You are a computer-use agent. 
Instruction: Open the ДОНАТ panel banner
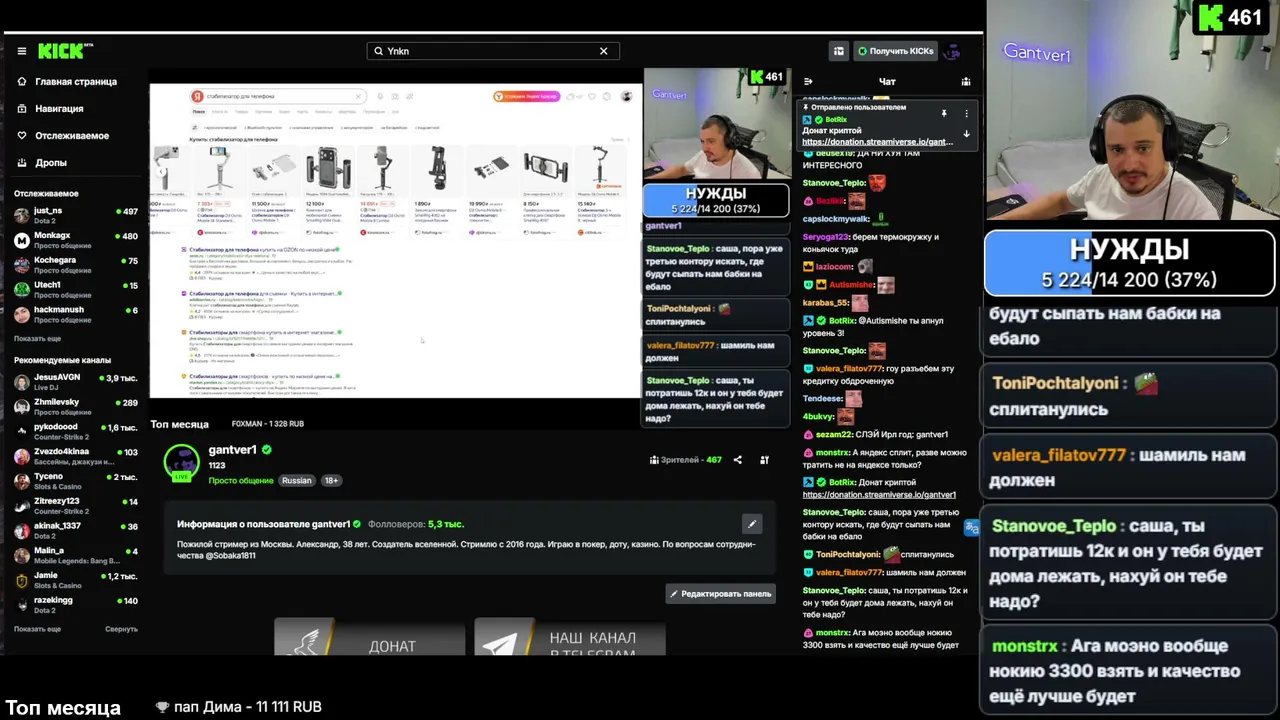[369, 638]
